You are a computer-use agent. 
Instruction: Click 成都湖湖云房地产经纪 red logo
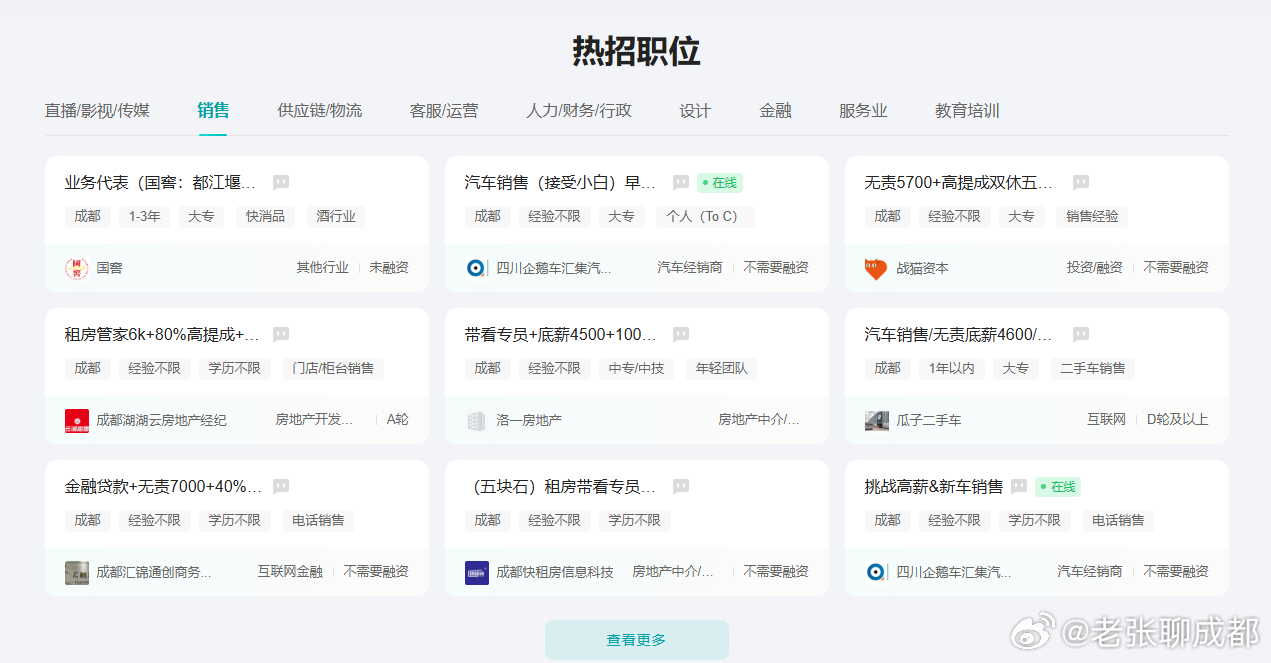pyautogui.click(x=76, y=420)
